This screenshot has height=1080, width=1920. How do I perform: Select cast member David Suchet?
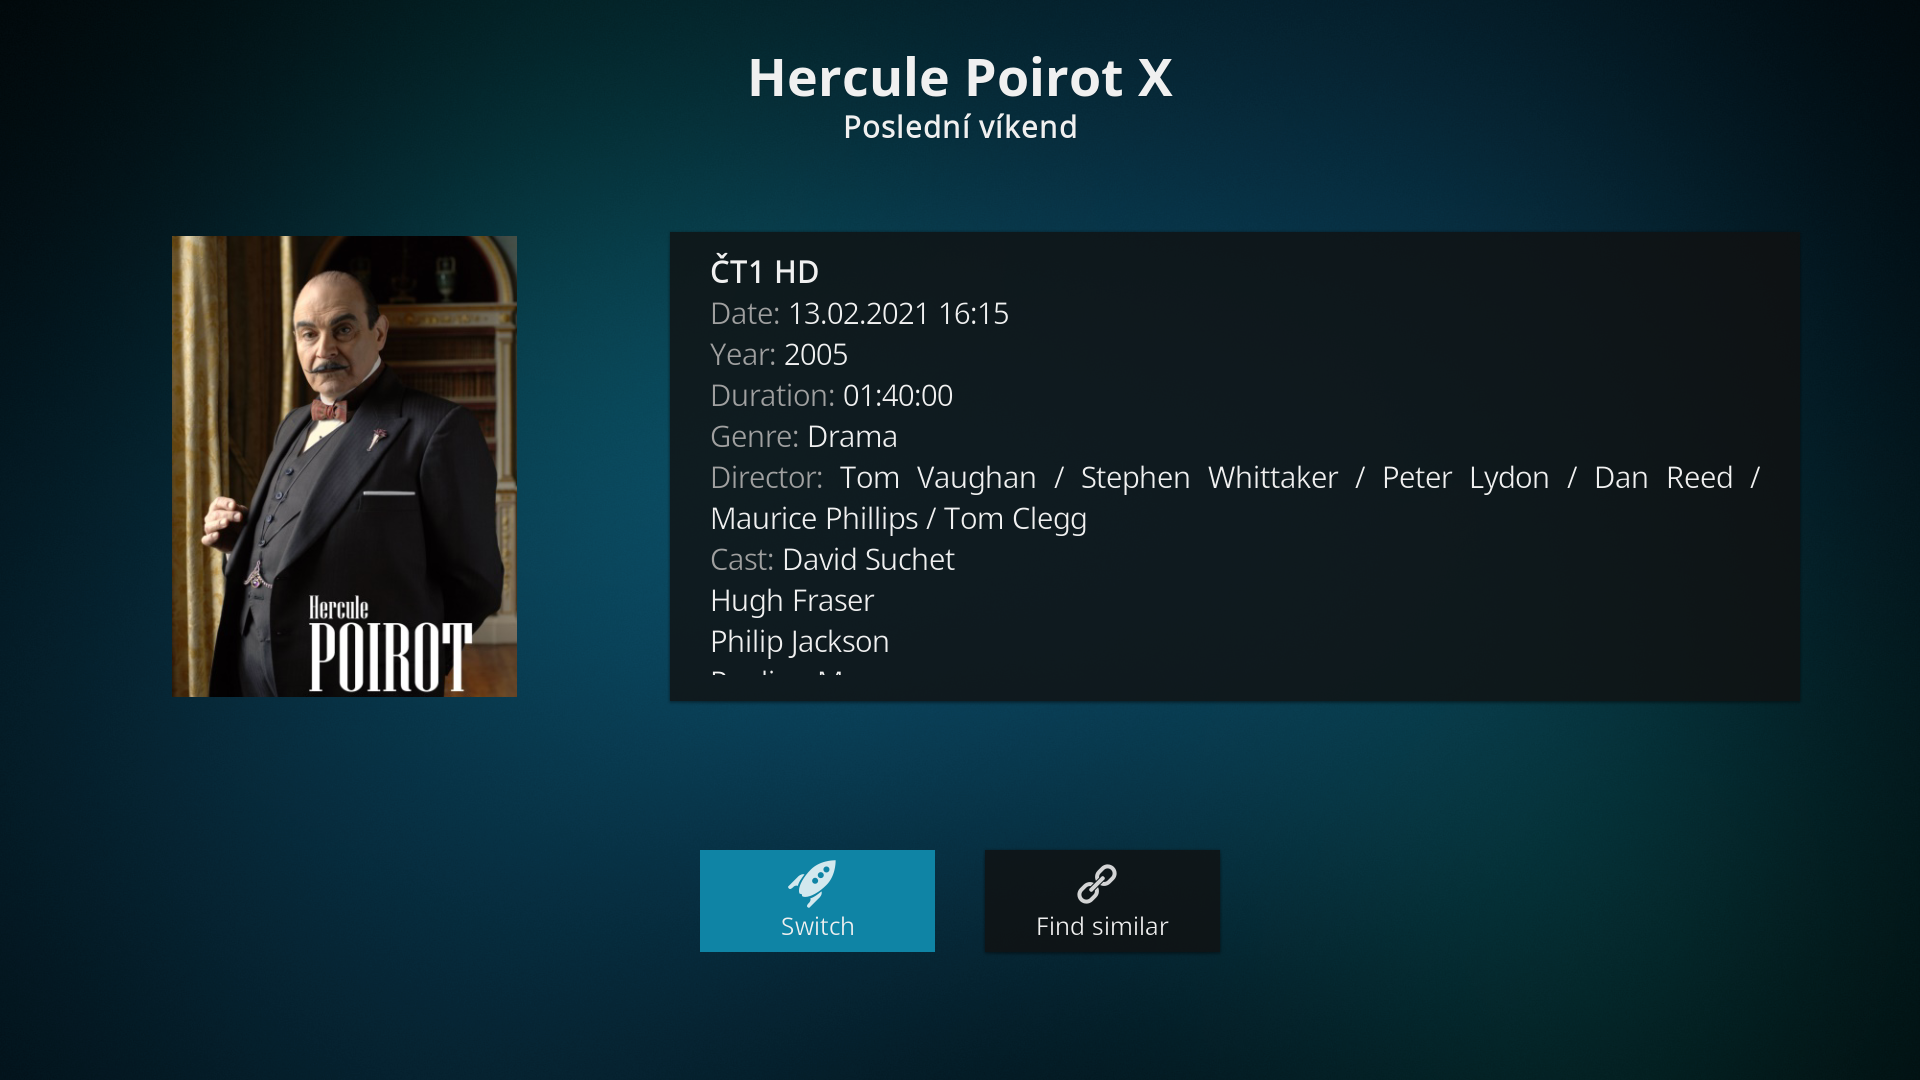point(868,559)
